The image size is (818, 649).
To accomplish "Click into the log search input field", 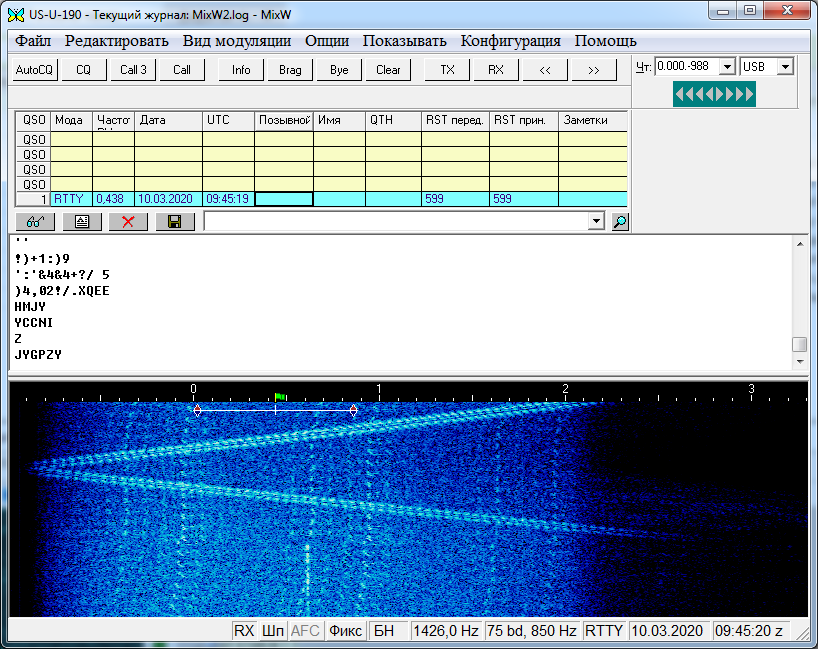I will (x=396, y=221).
